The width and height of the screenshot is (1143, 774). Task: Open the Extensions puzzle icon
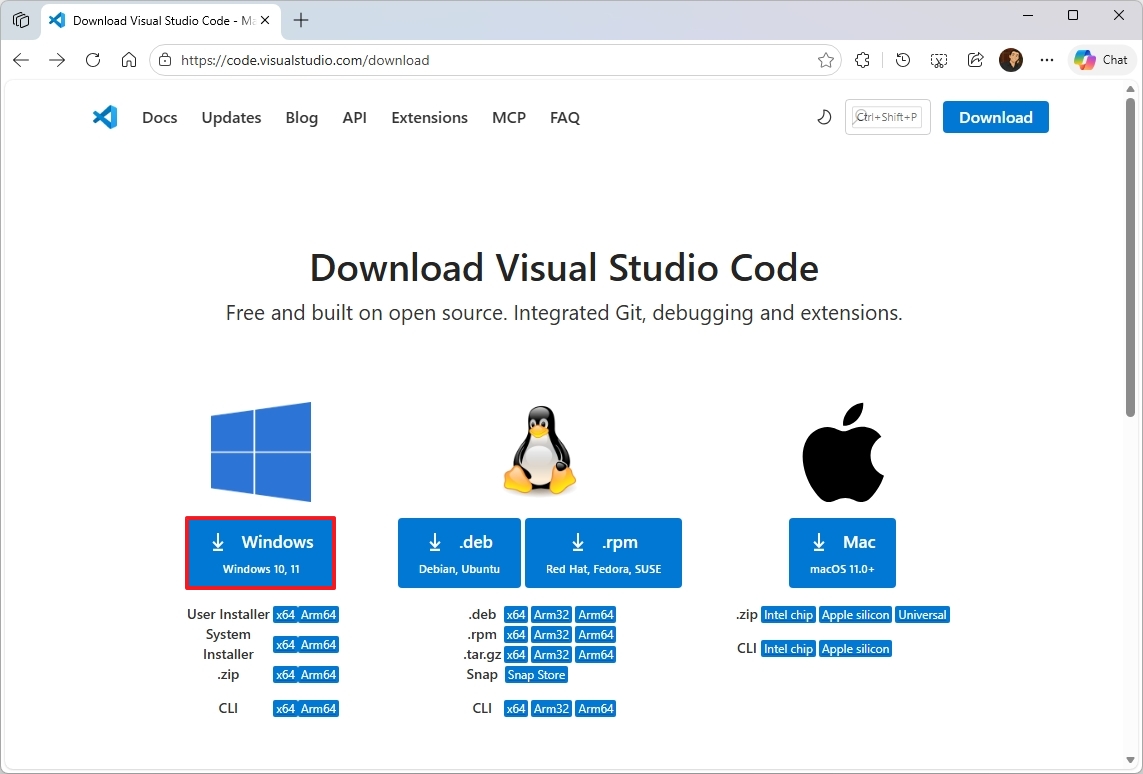click(862, 60)
